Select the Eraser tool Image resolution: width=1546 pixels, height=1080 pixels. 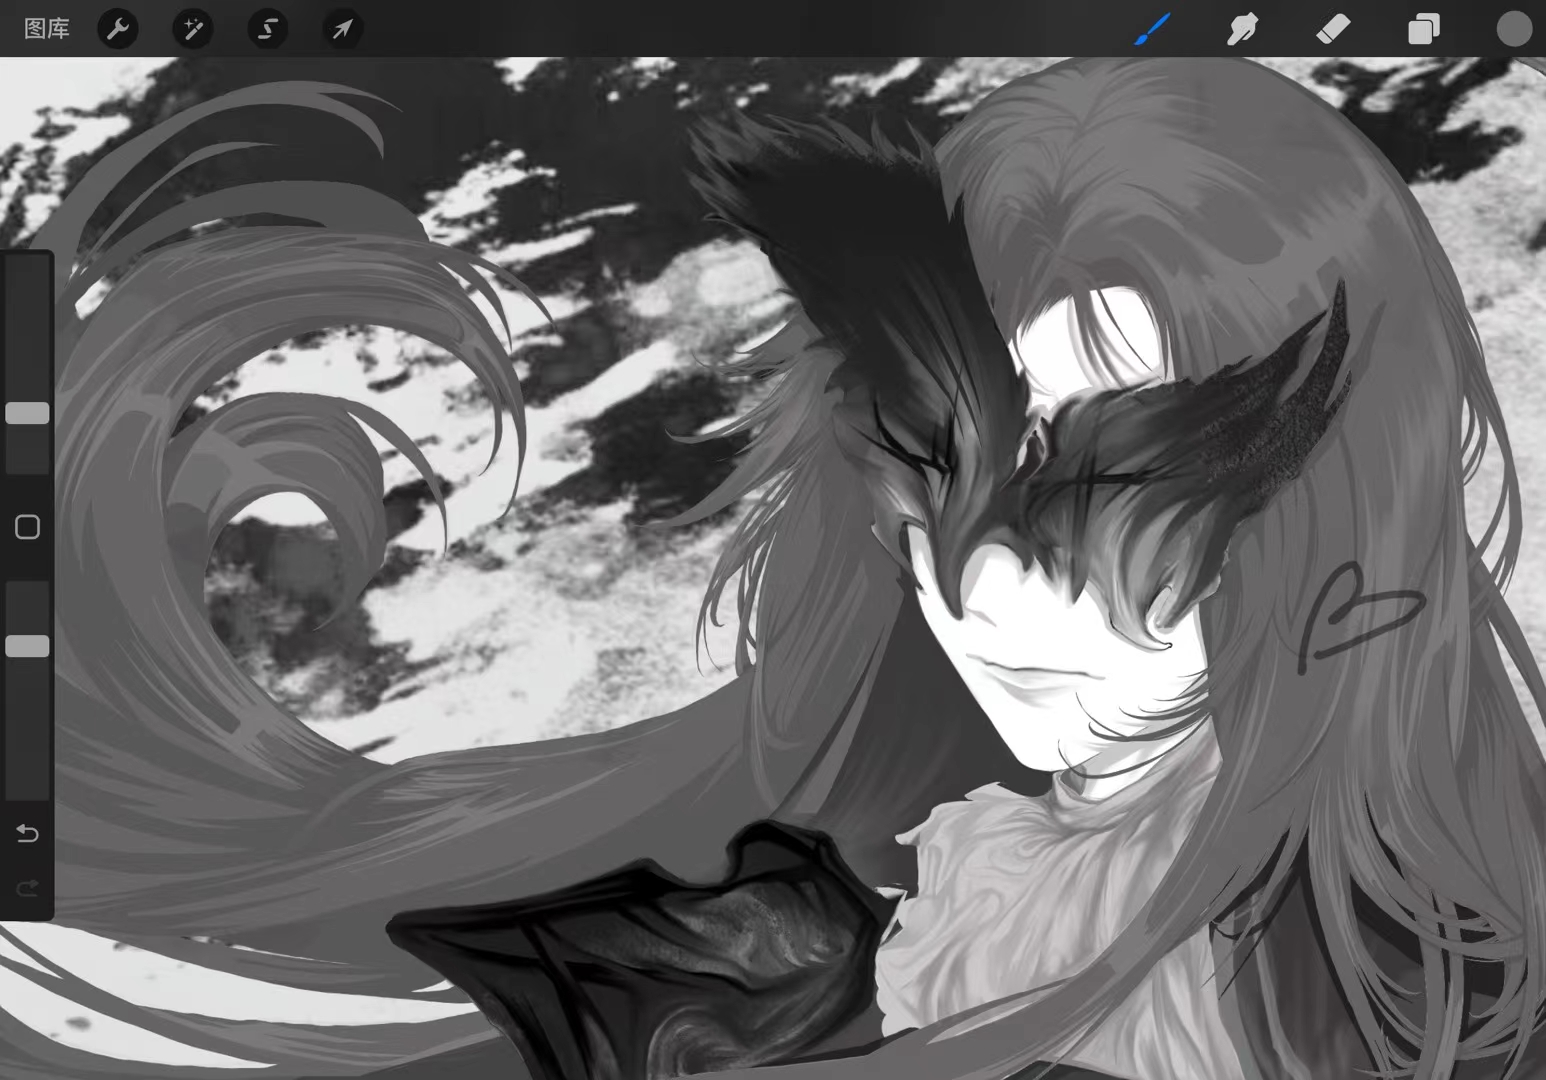1333,29
